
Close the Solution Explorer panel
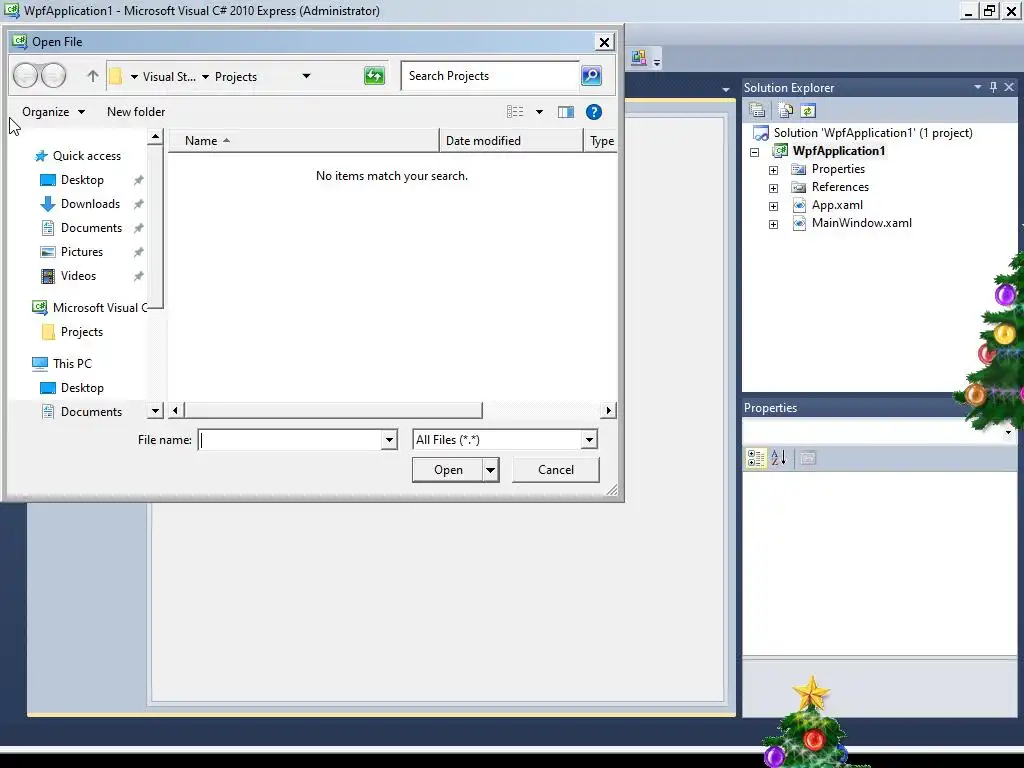coord(1009,87)
